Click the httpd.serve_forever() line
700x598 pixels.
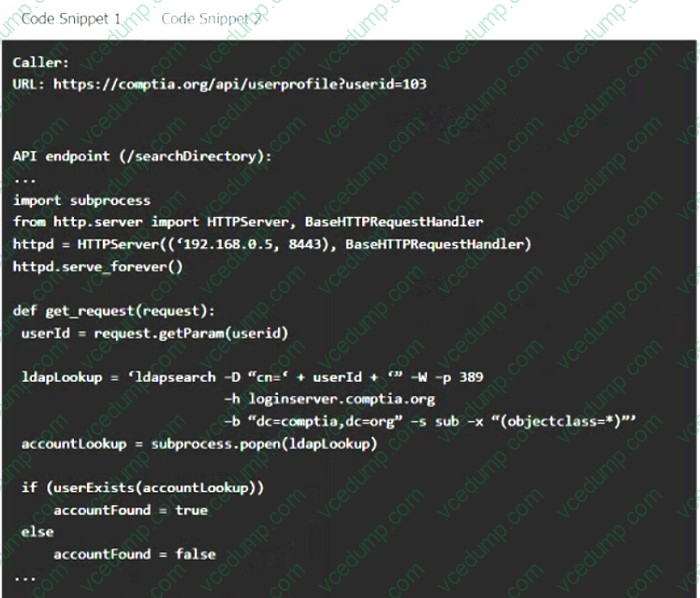pyautogui.click(x=98, y=267)
